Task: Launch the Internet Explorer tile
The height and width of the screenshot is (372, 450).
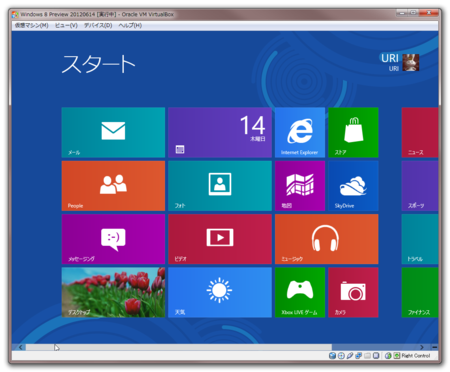Action: (x=300, y=132)
